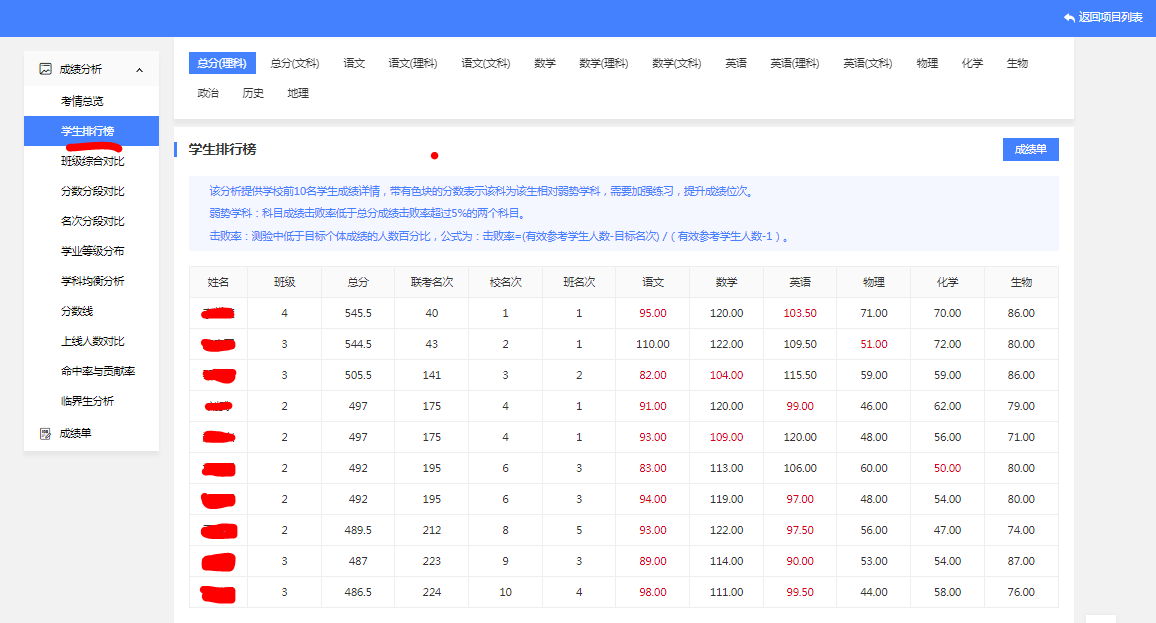Click the 联考名次 column header
The image size is (1156, 623).
point(432,282)
